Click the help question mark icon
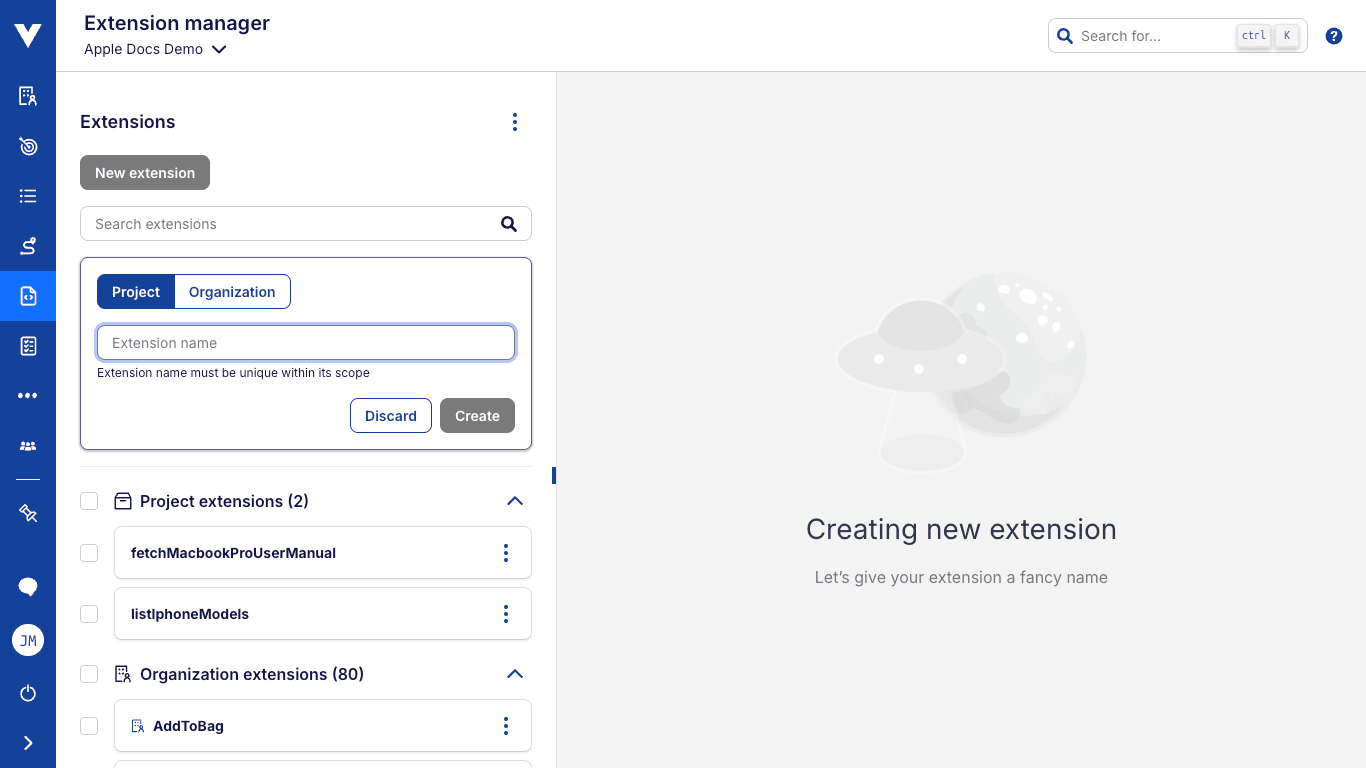This screenshot has height=768, width=1366. click(1333, 35)
